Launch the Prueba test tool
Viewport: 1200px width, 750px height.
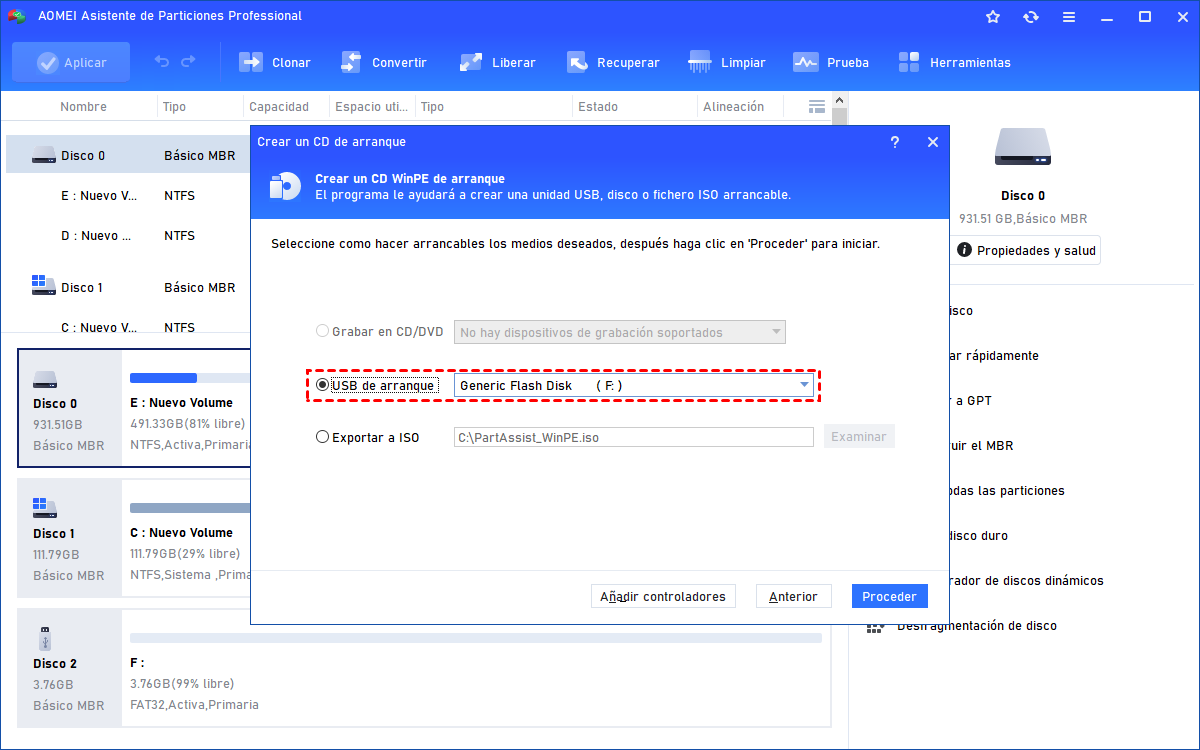(x=806, y=62)
